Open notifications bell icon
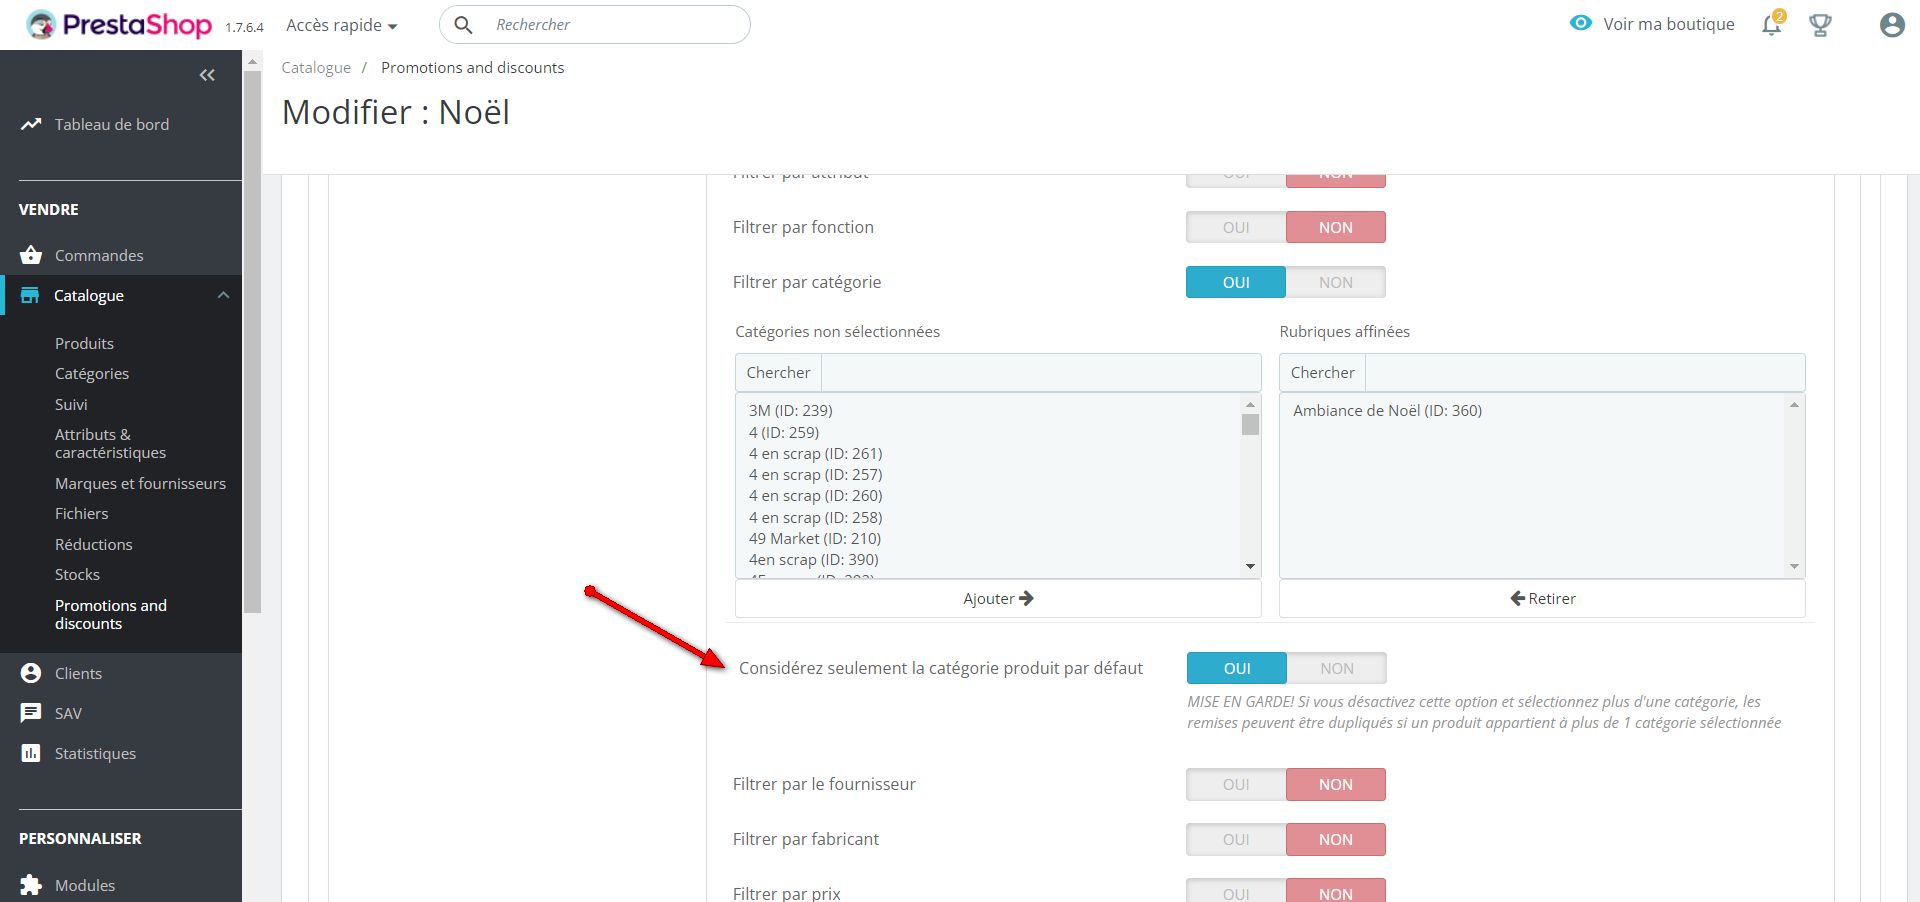The height and width of the screenshot is (902, 1920). (x=1771, y=25)
